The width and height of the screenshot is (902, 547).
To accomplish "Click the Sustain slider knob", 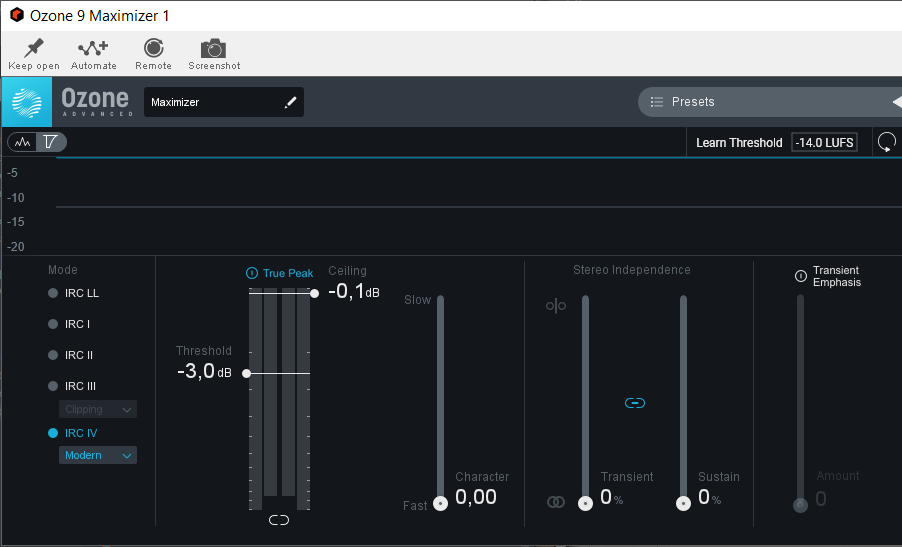I will (683, 504).
